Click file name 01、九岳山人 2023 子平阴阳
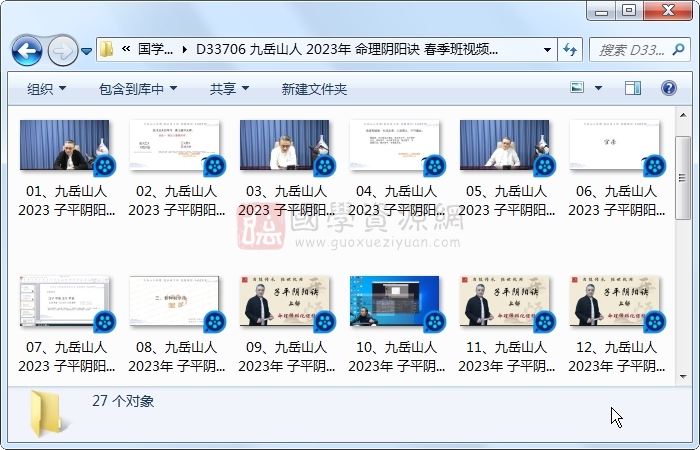Viewport: 700px width, 450px height. [x=67, y=200]
